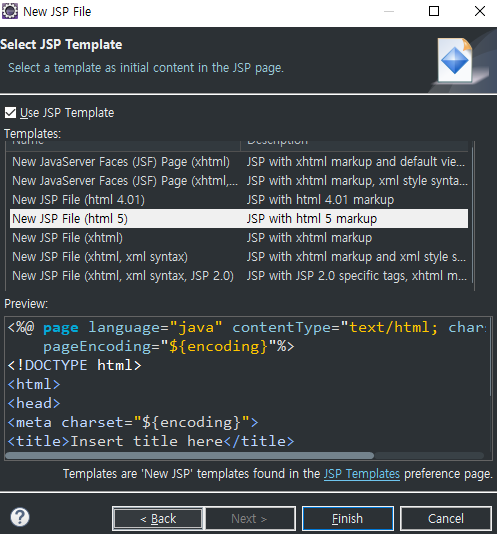497x534 pixels.
Task: Click description 'JSP with html 5 markup'
Action: coord(312,219)
